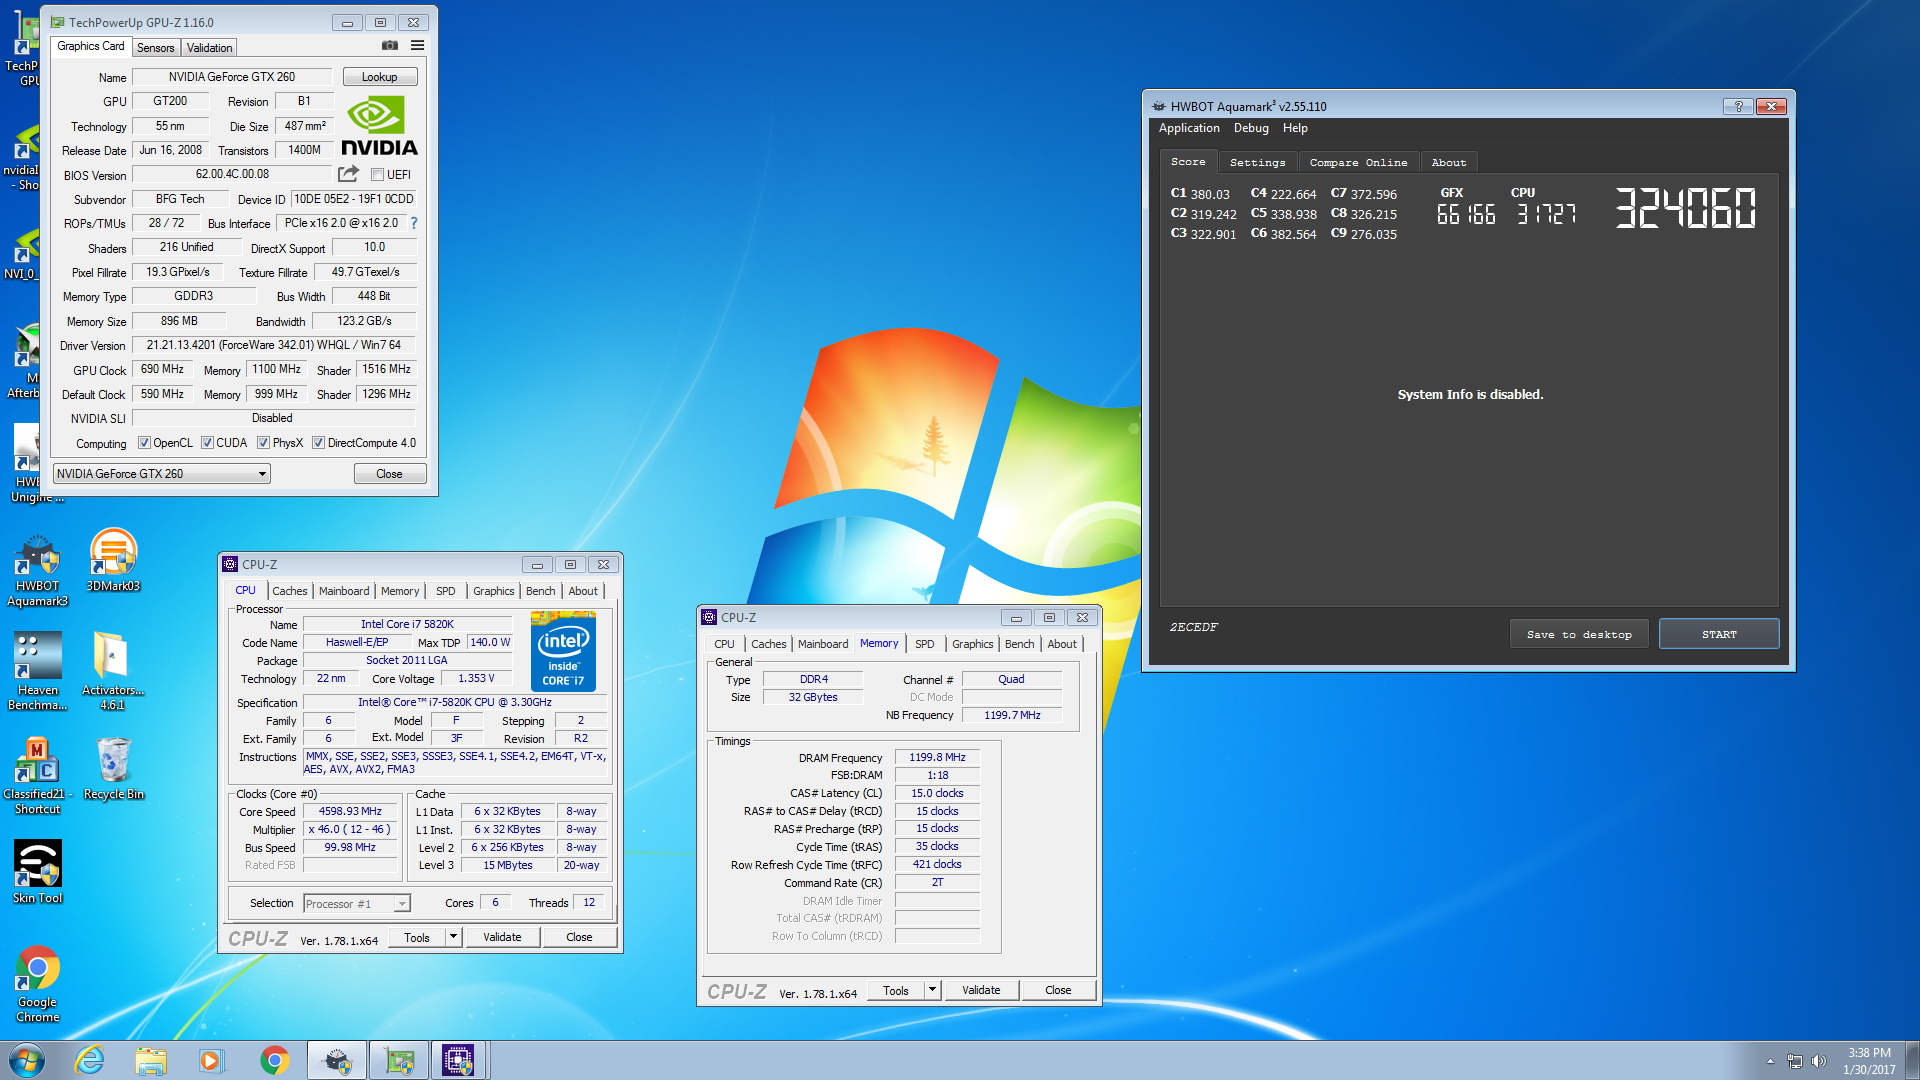Click the bus interface question mark icon

(x=414, y=223)
